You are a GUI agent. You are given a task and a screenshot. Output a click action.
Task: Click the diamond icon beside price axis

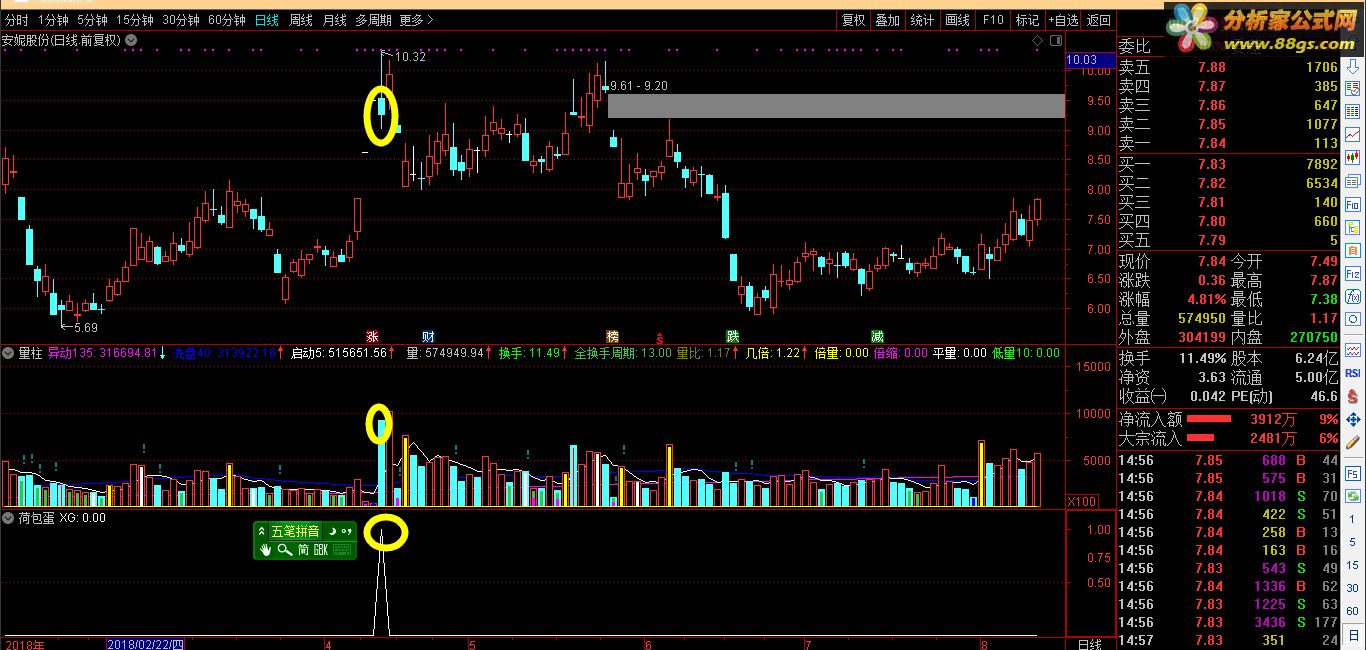[x=1038, y=40]
